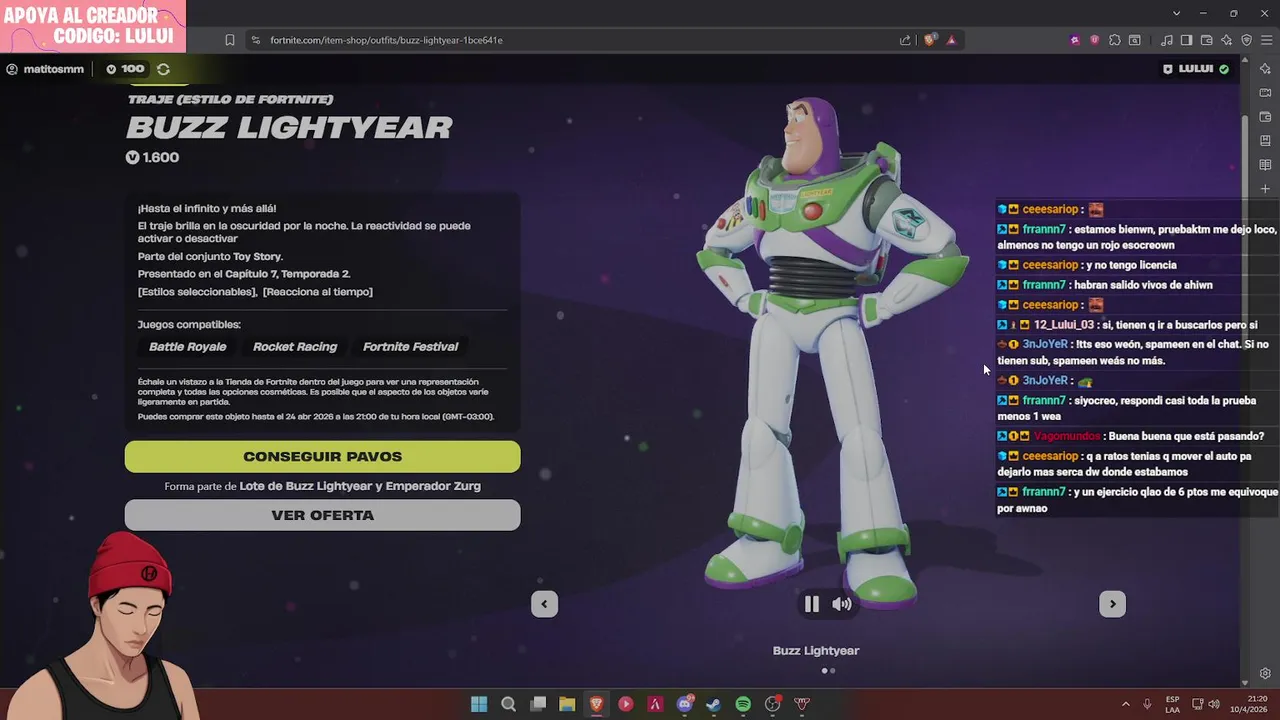Open Task View on the taskbar
The width and height of the screenshot is (1280, 720).
[538, 704]
